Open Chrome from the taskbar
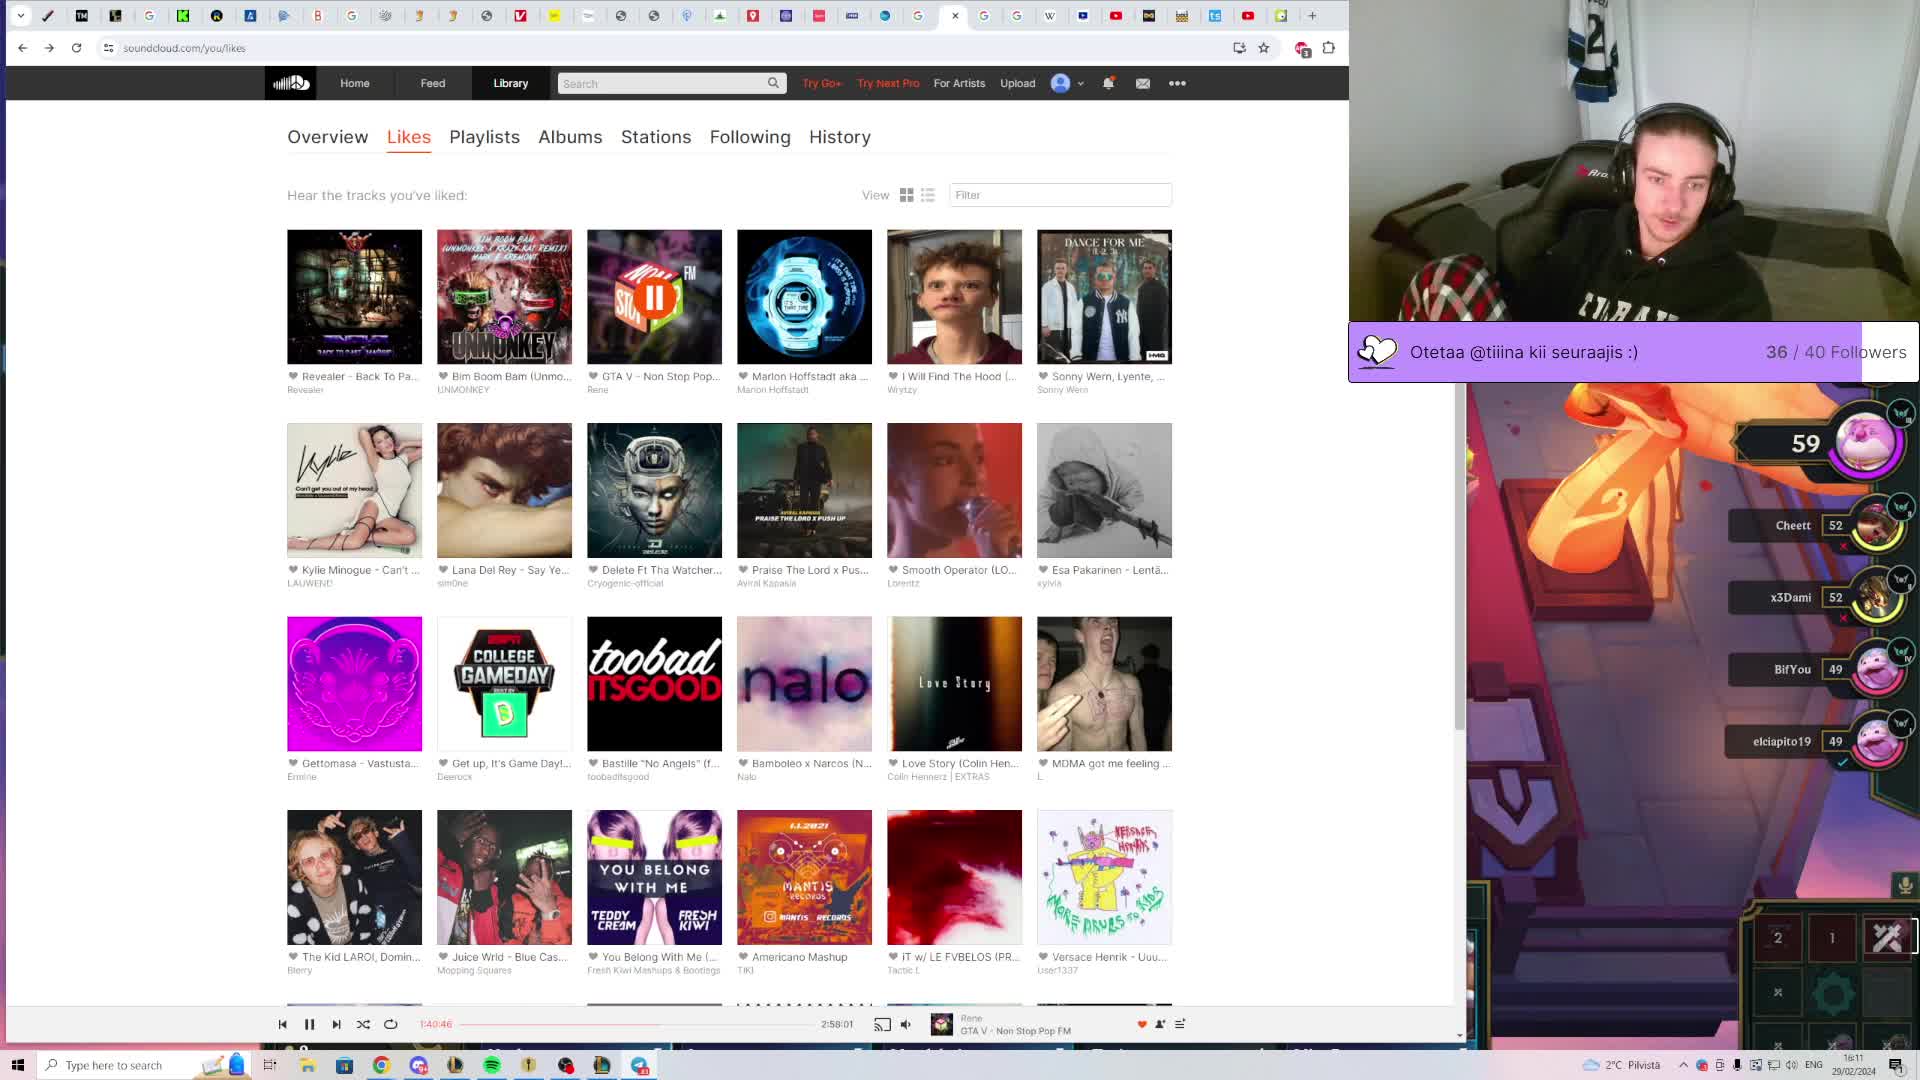The height and width of the screenshot is (1080, 1920). pos(381,1065)
